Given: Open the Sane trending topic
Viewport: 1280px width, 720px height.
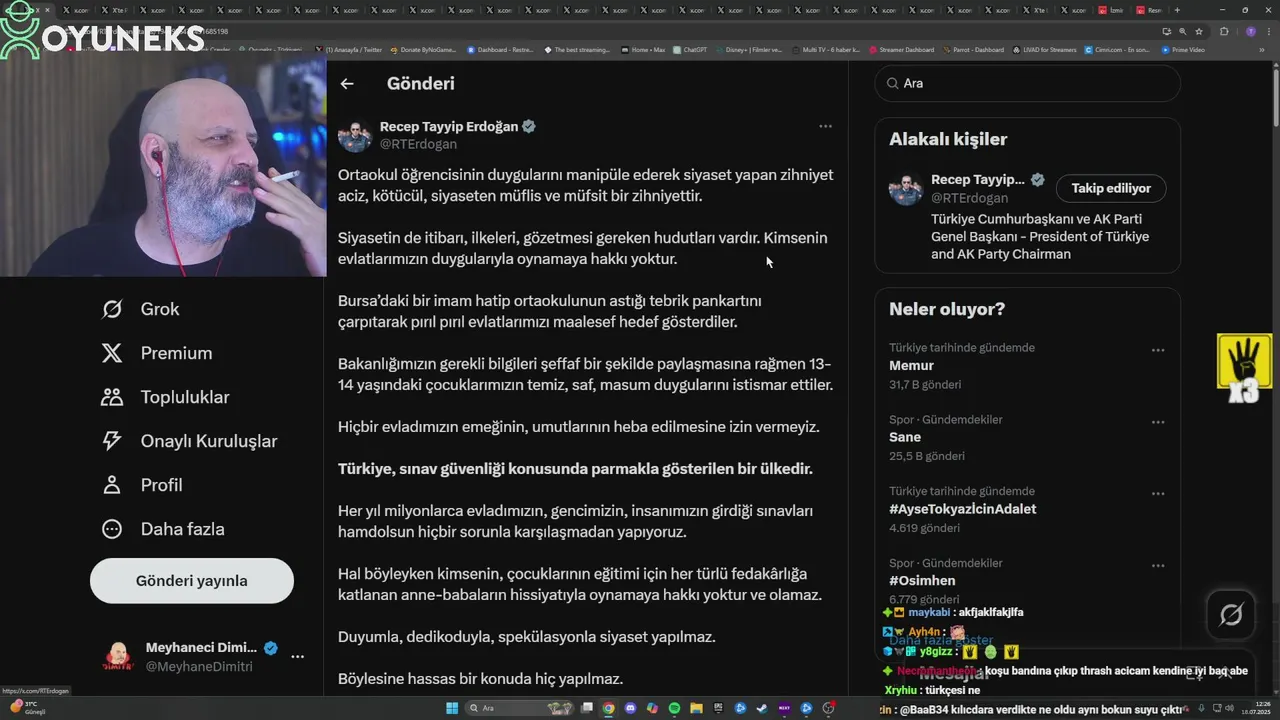Looking at the screenshot, I should [x=905, y=437].
